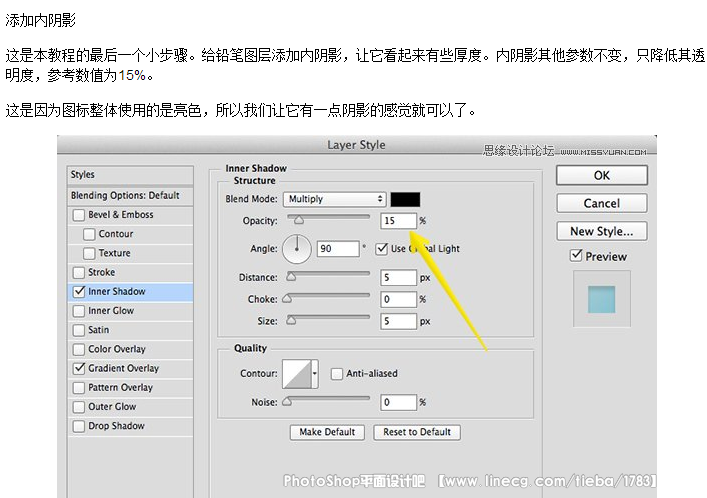Click the New Style... button
The width and height of the screenshot is (707, 498).
(601, 231)
